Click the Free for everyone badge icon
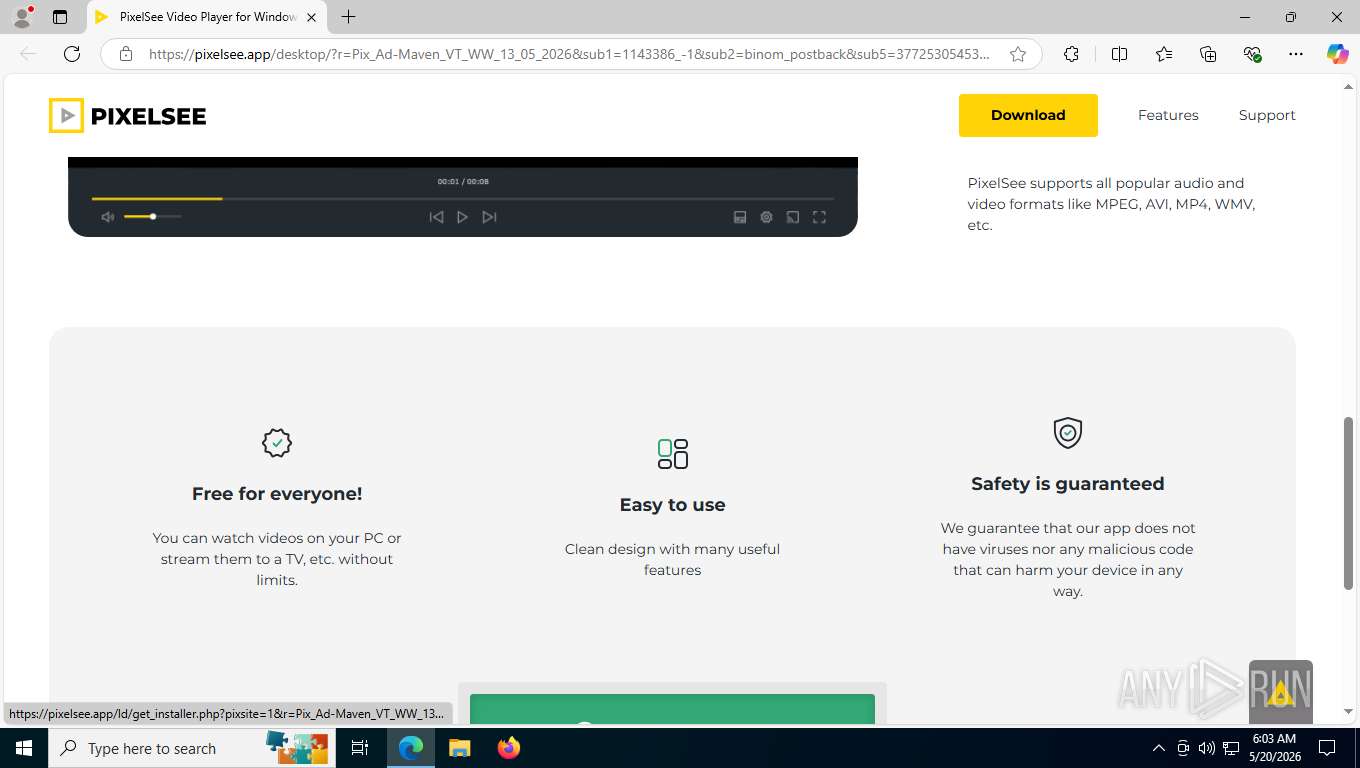The image size is (1360, 768). point(277,443)
